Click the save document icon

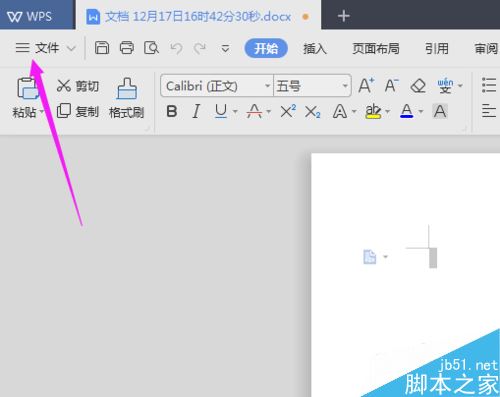102,48
